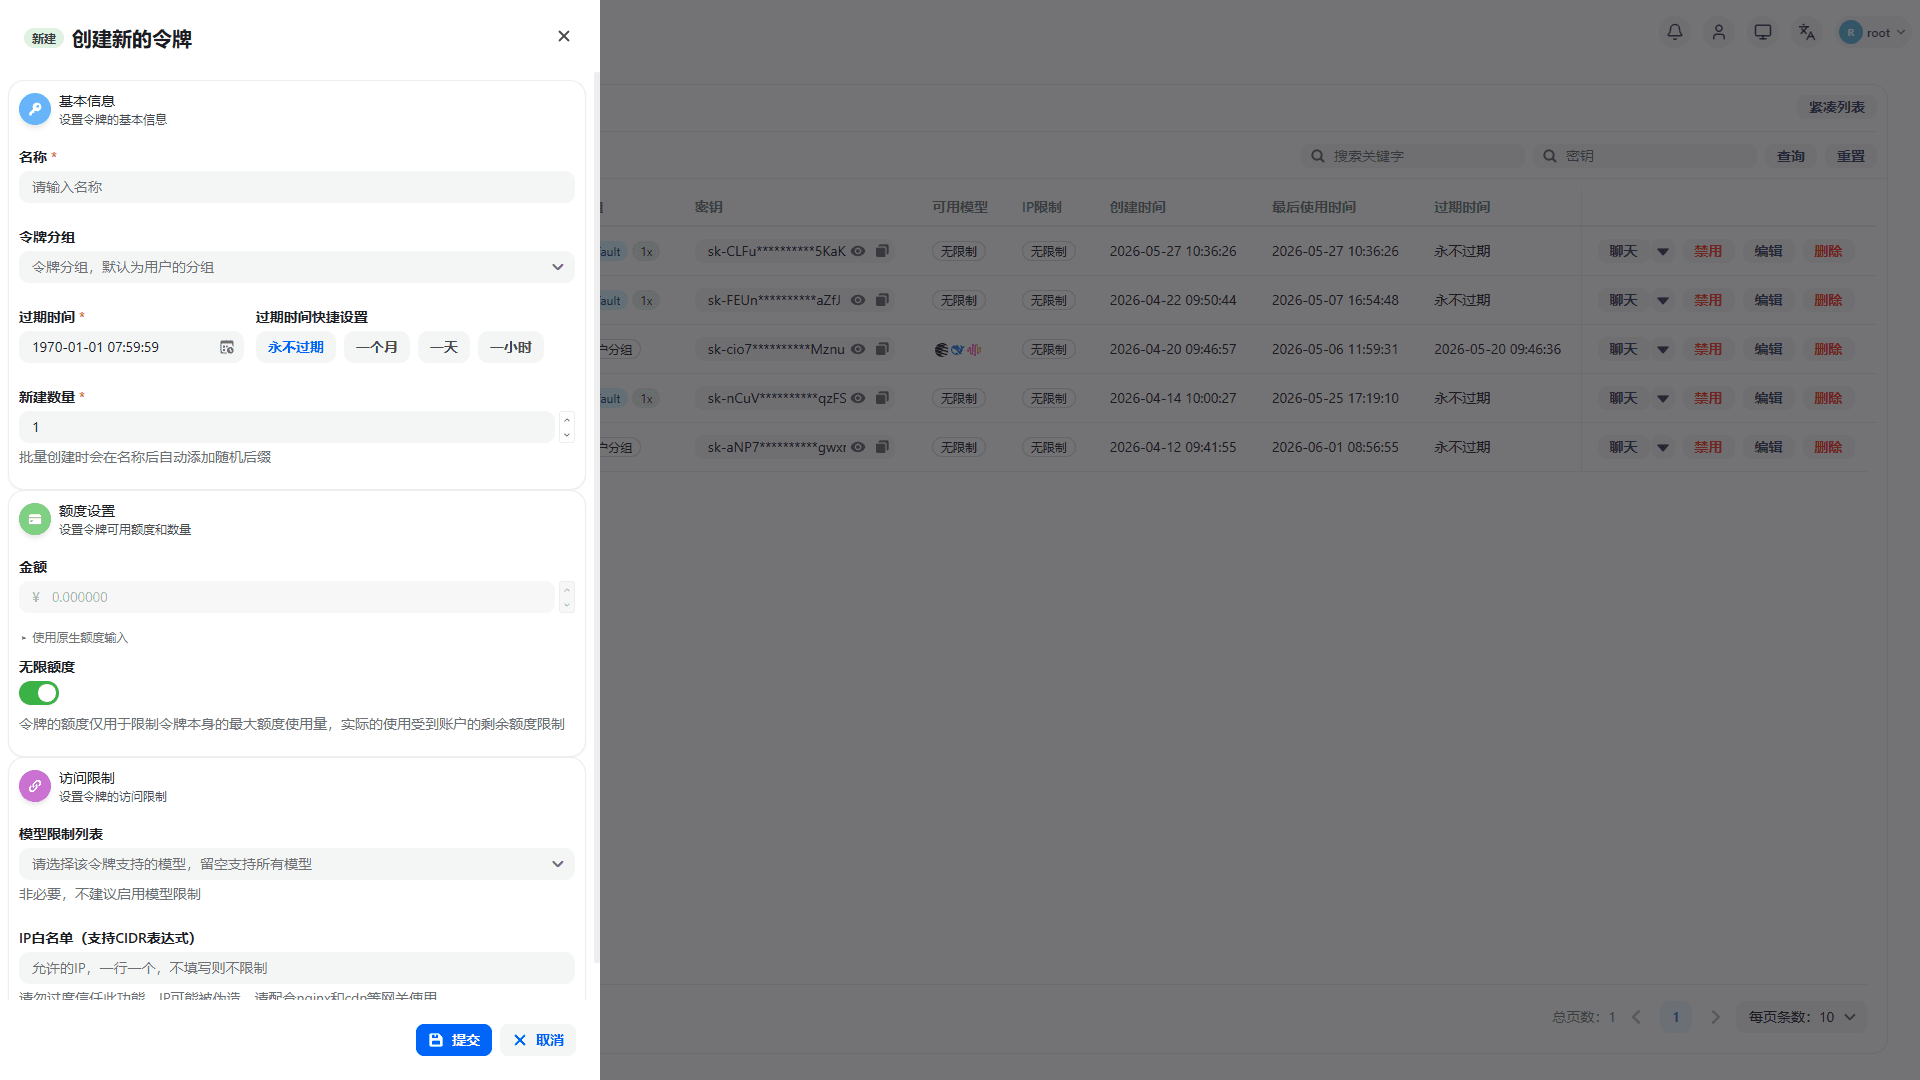1920x1080 pixels.
Task: Open chat for the sk-nCuV token
Action: tap(1623, 398)
